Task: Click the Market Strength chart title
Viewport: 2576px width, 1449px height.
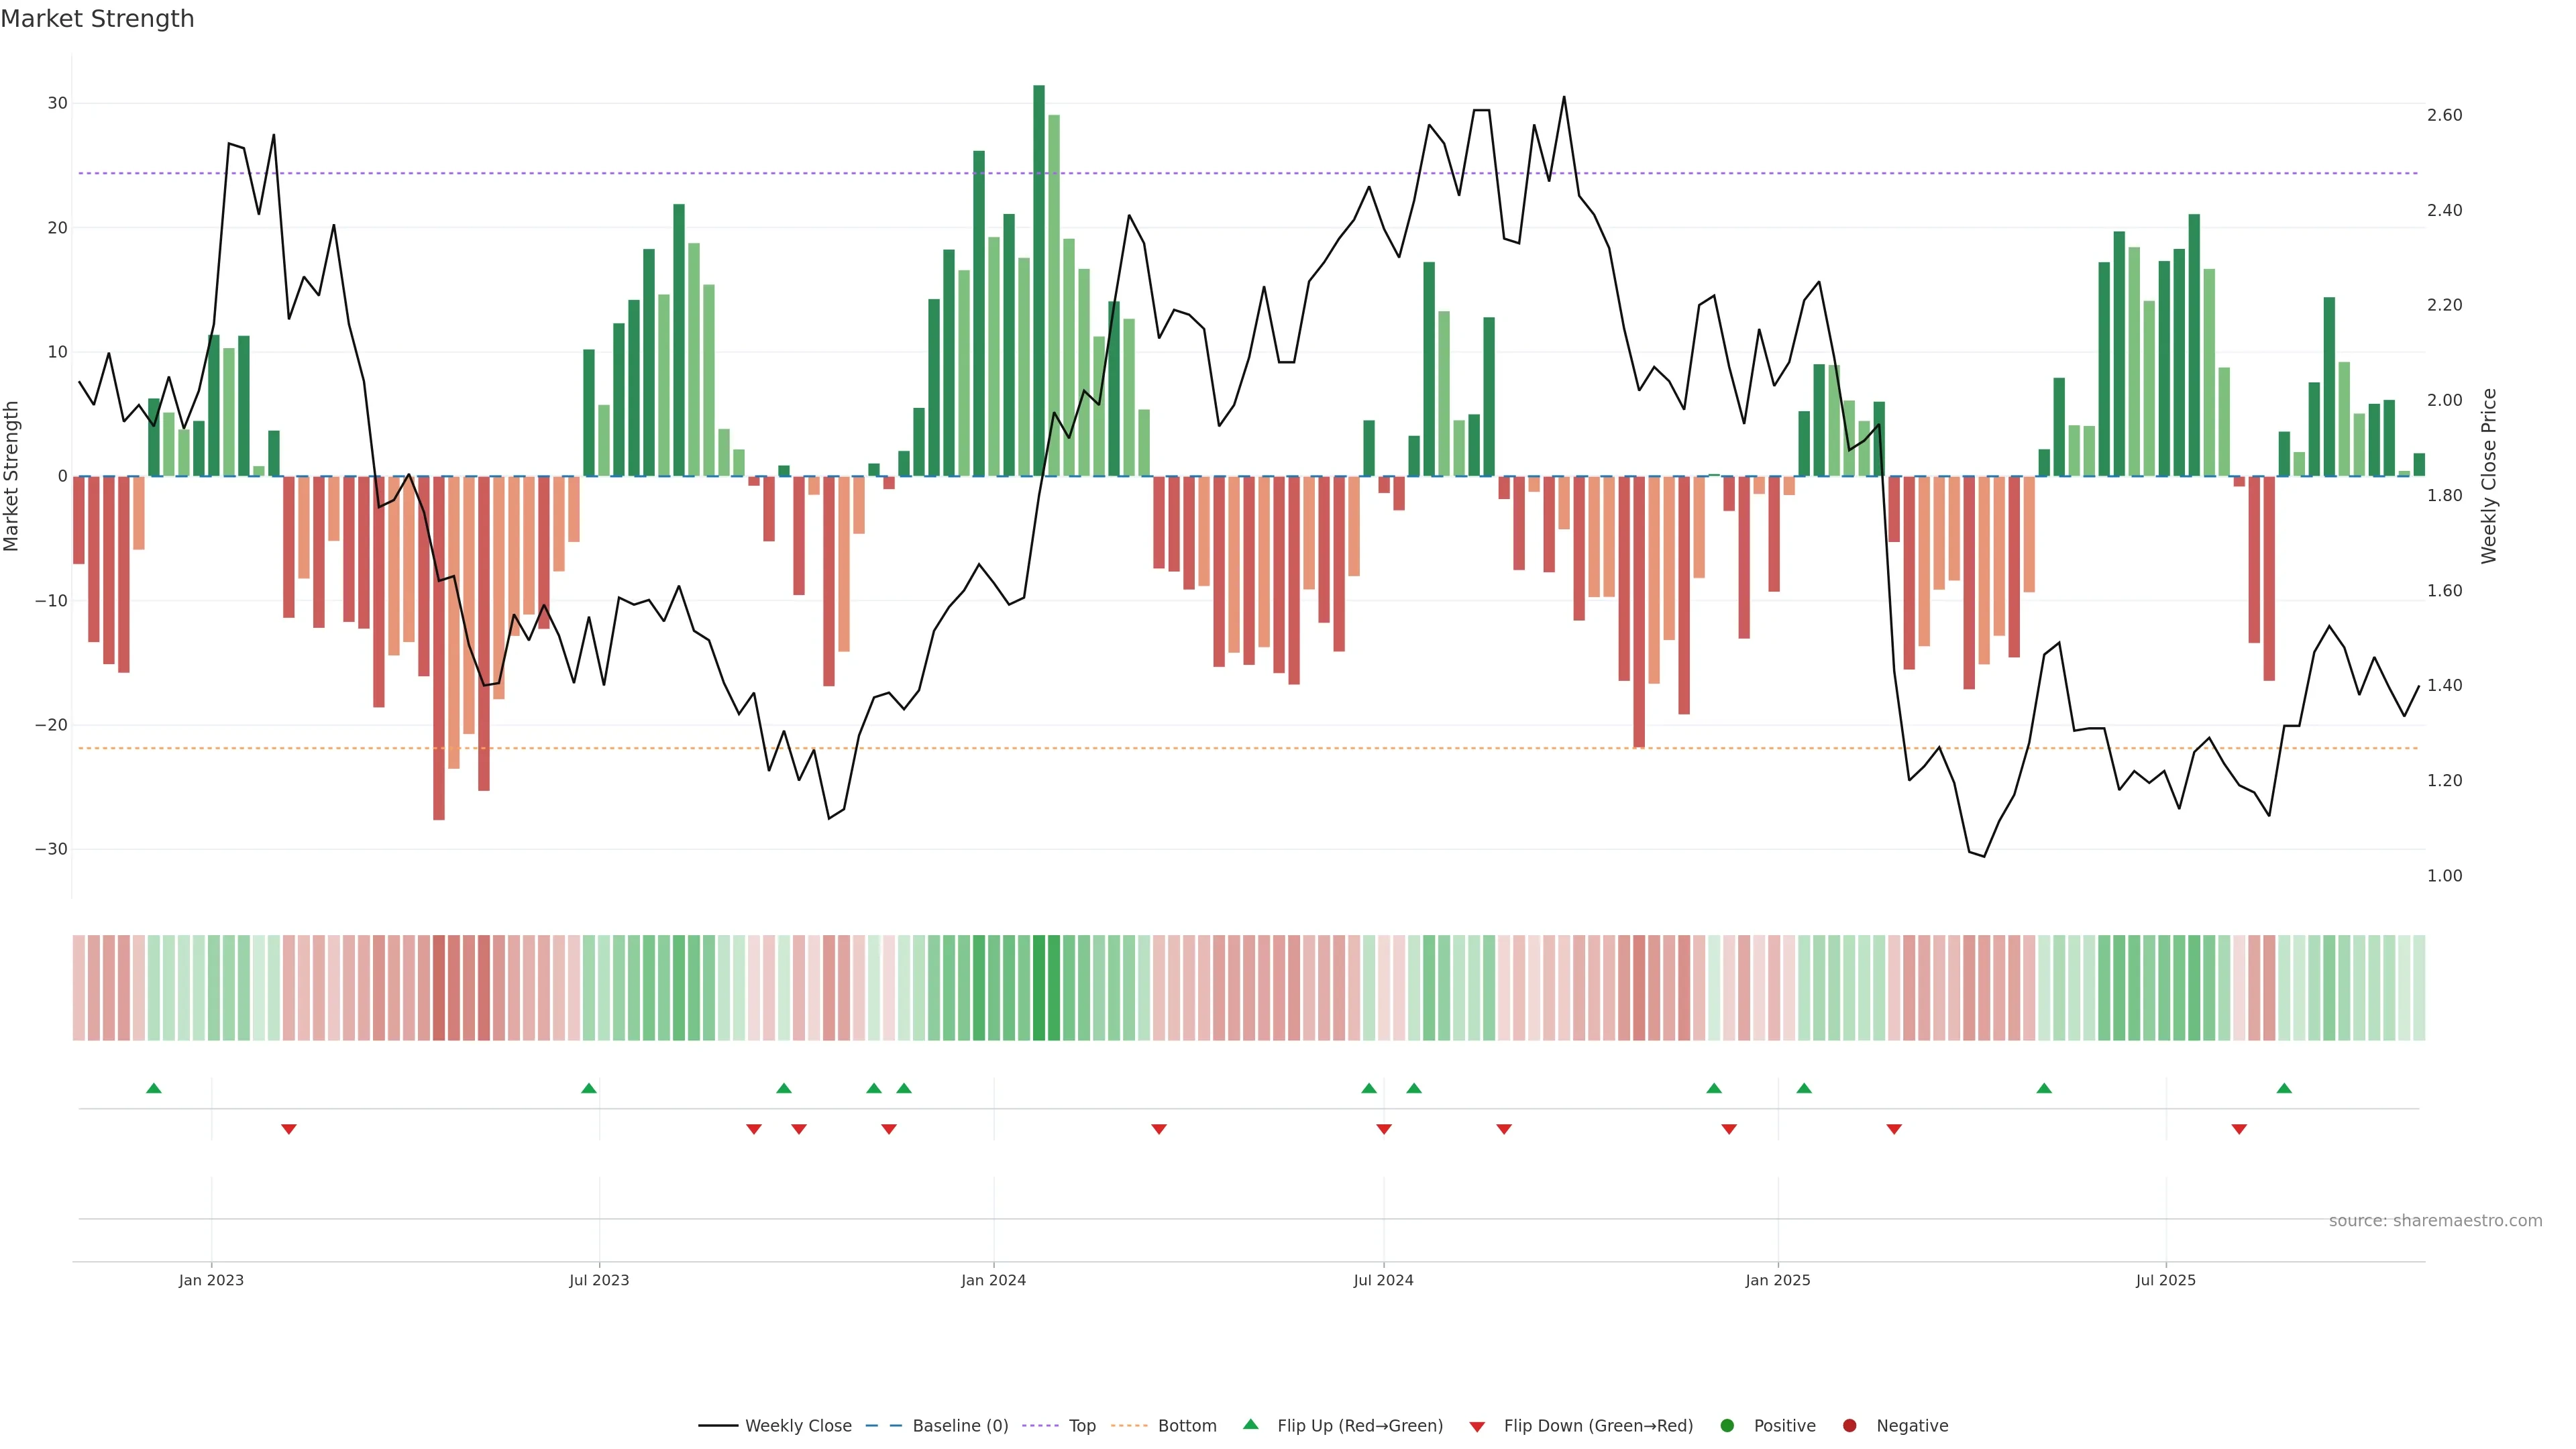Action: [98, 19]
